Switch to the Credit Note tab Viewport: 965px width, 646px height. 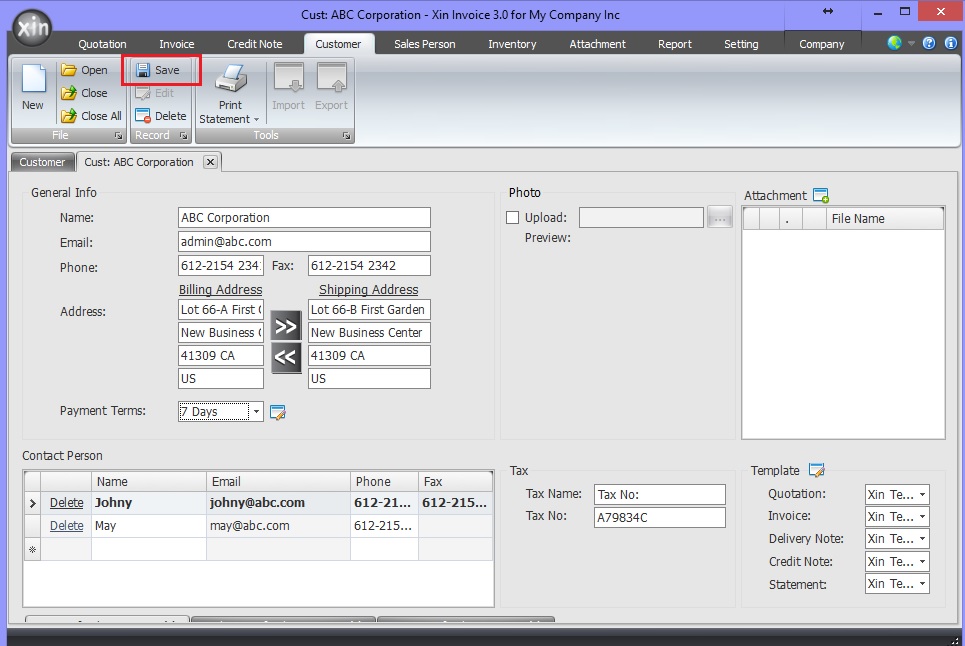(255, 44)
